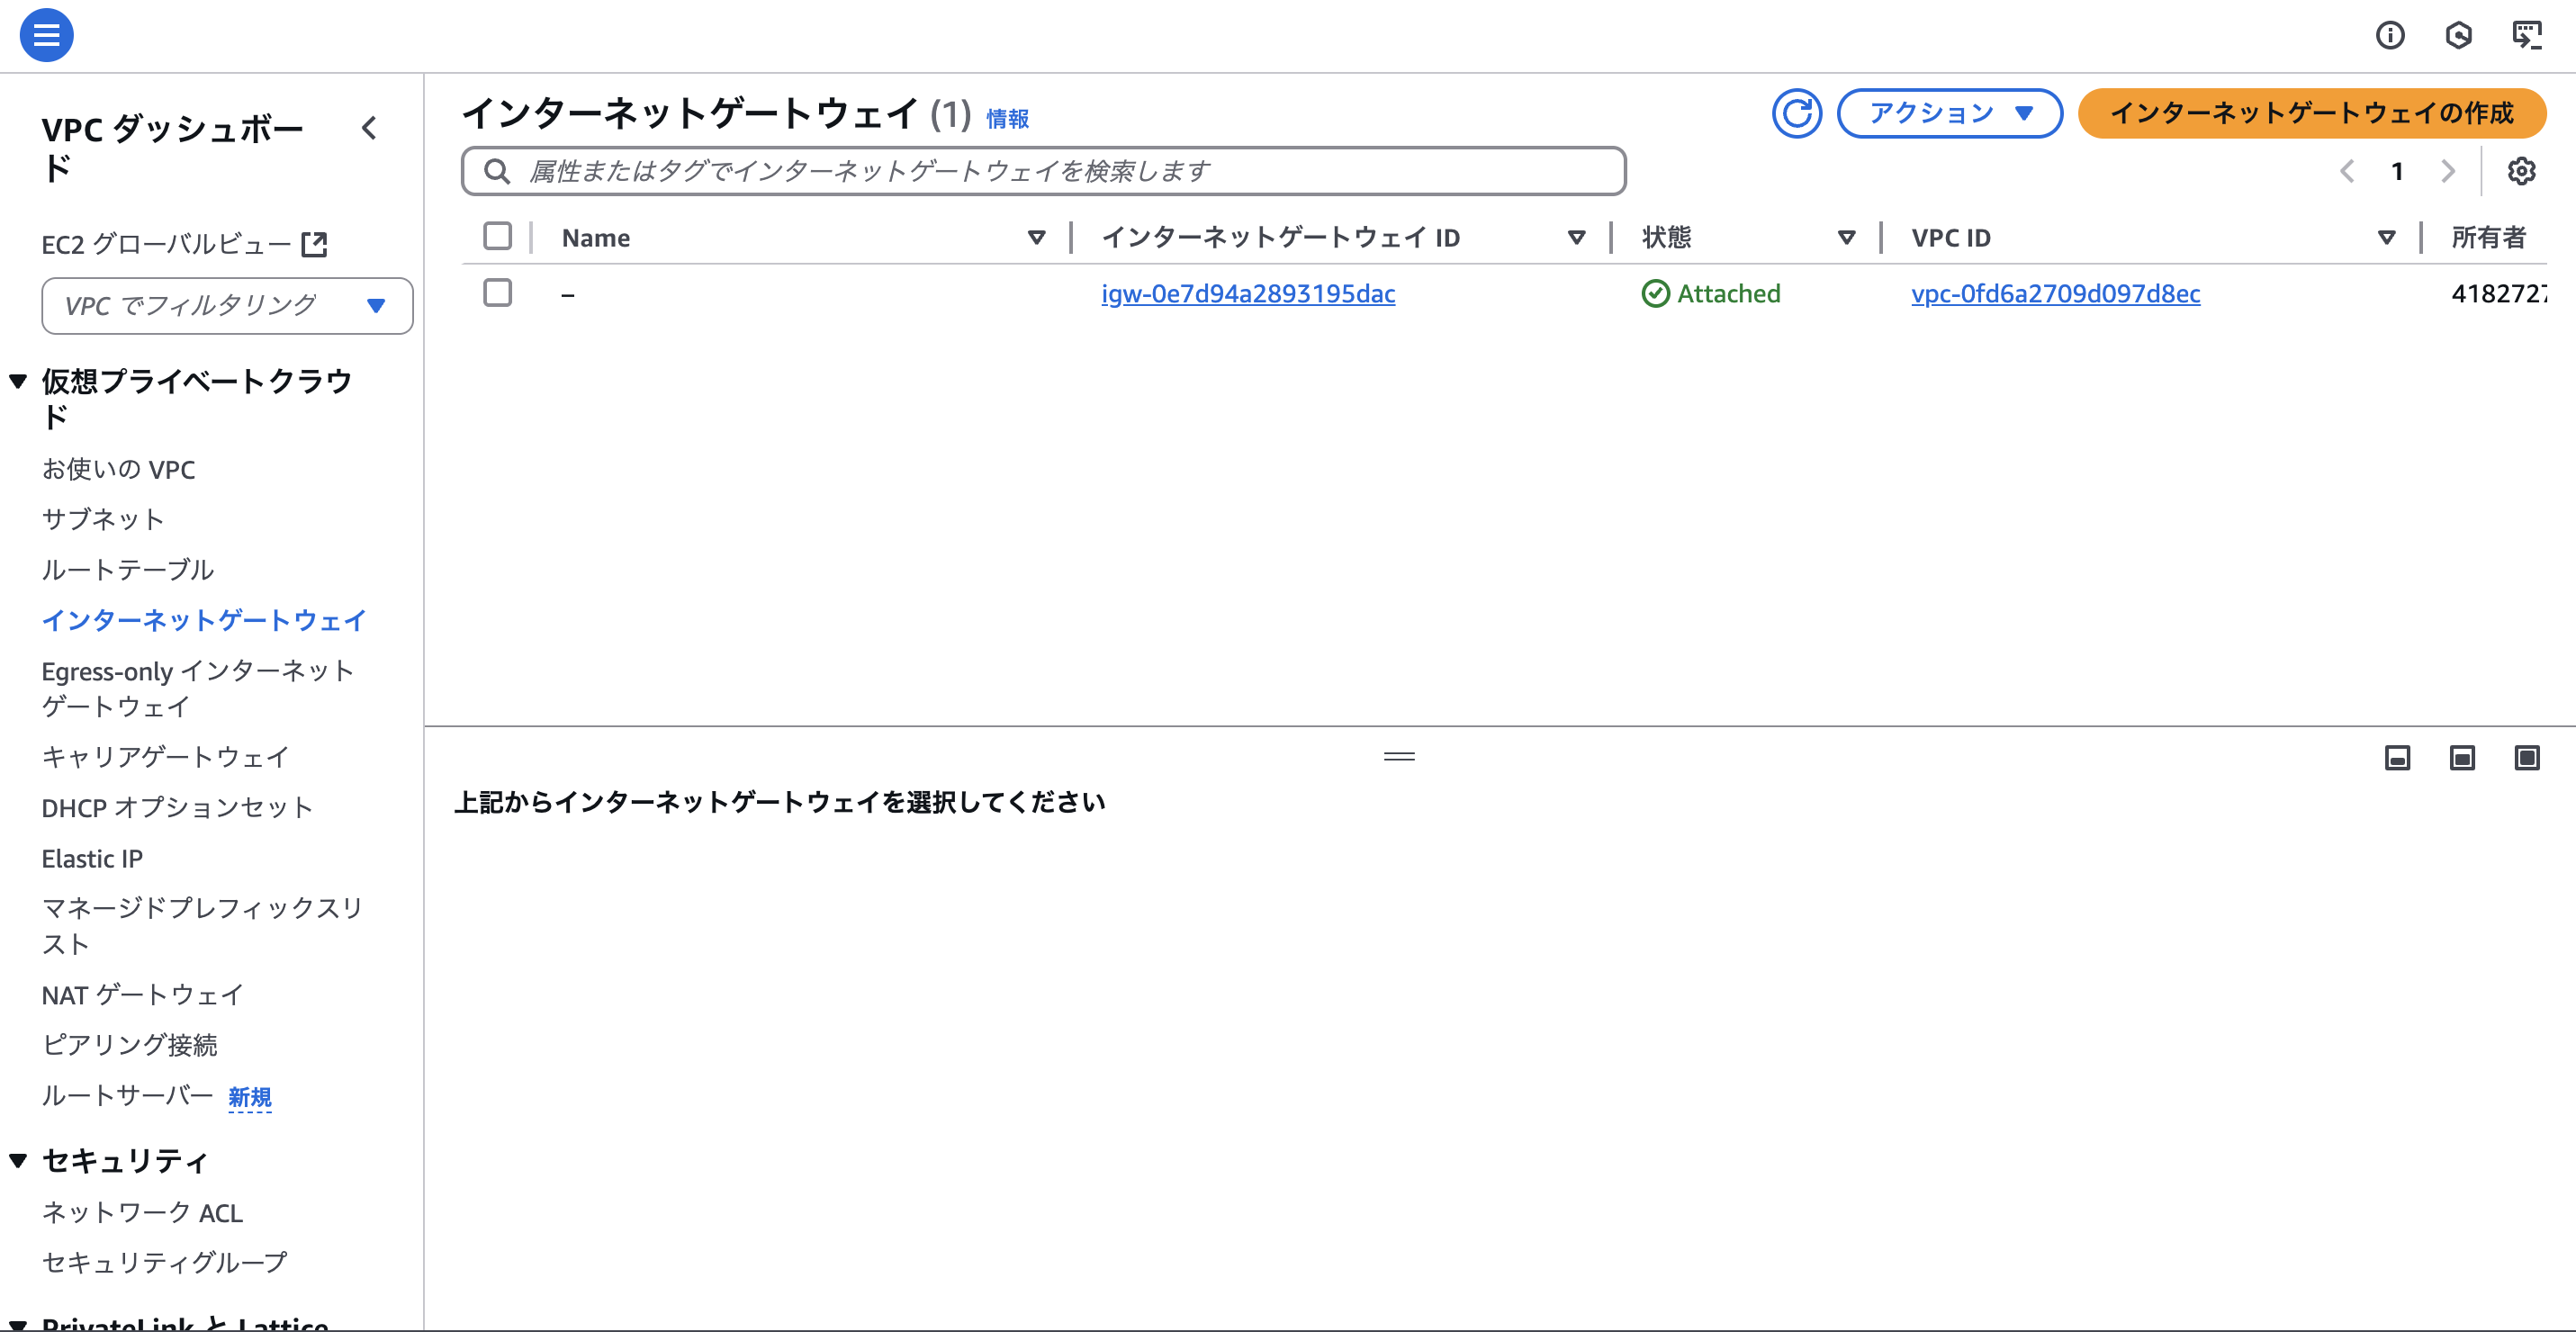Check the igw-0e7d94a2893195dac row checkbox

pos(497,293)
